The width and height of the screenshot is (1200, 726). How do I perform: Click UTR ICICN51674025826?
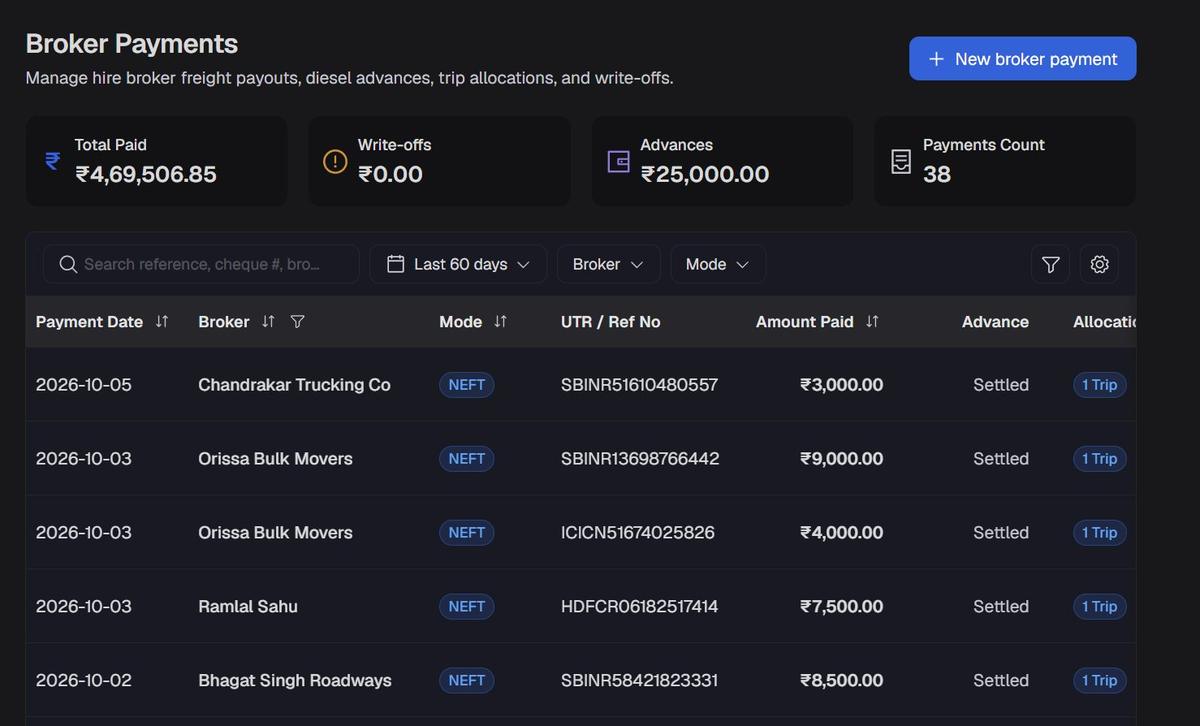click(638, 533)
